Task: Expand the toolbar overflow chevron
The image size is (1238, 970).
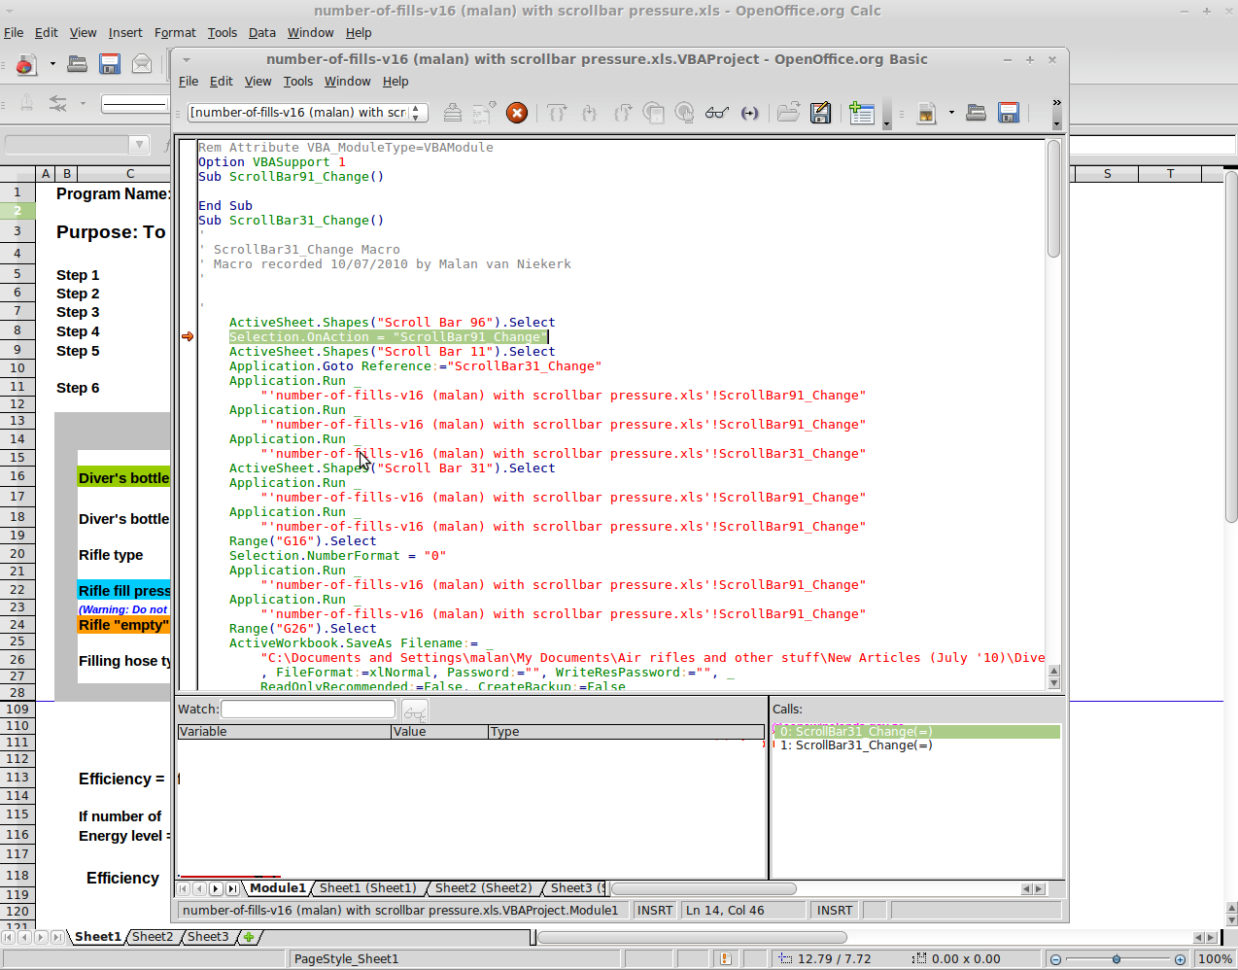Action: 1056,103
